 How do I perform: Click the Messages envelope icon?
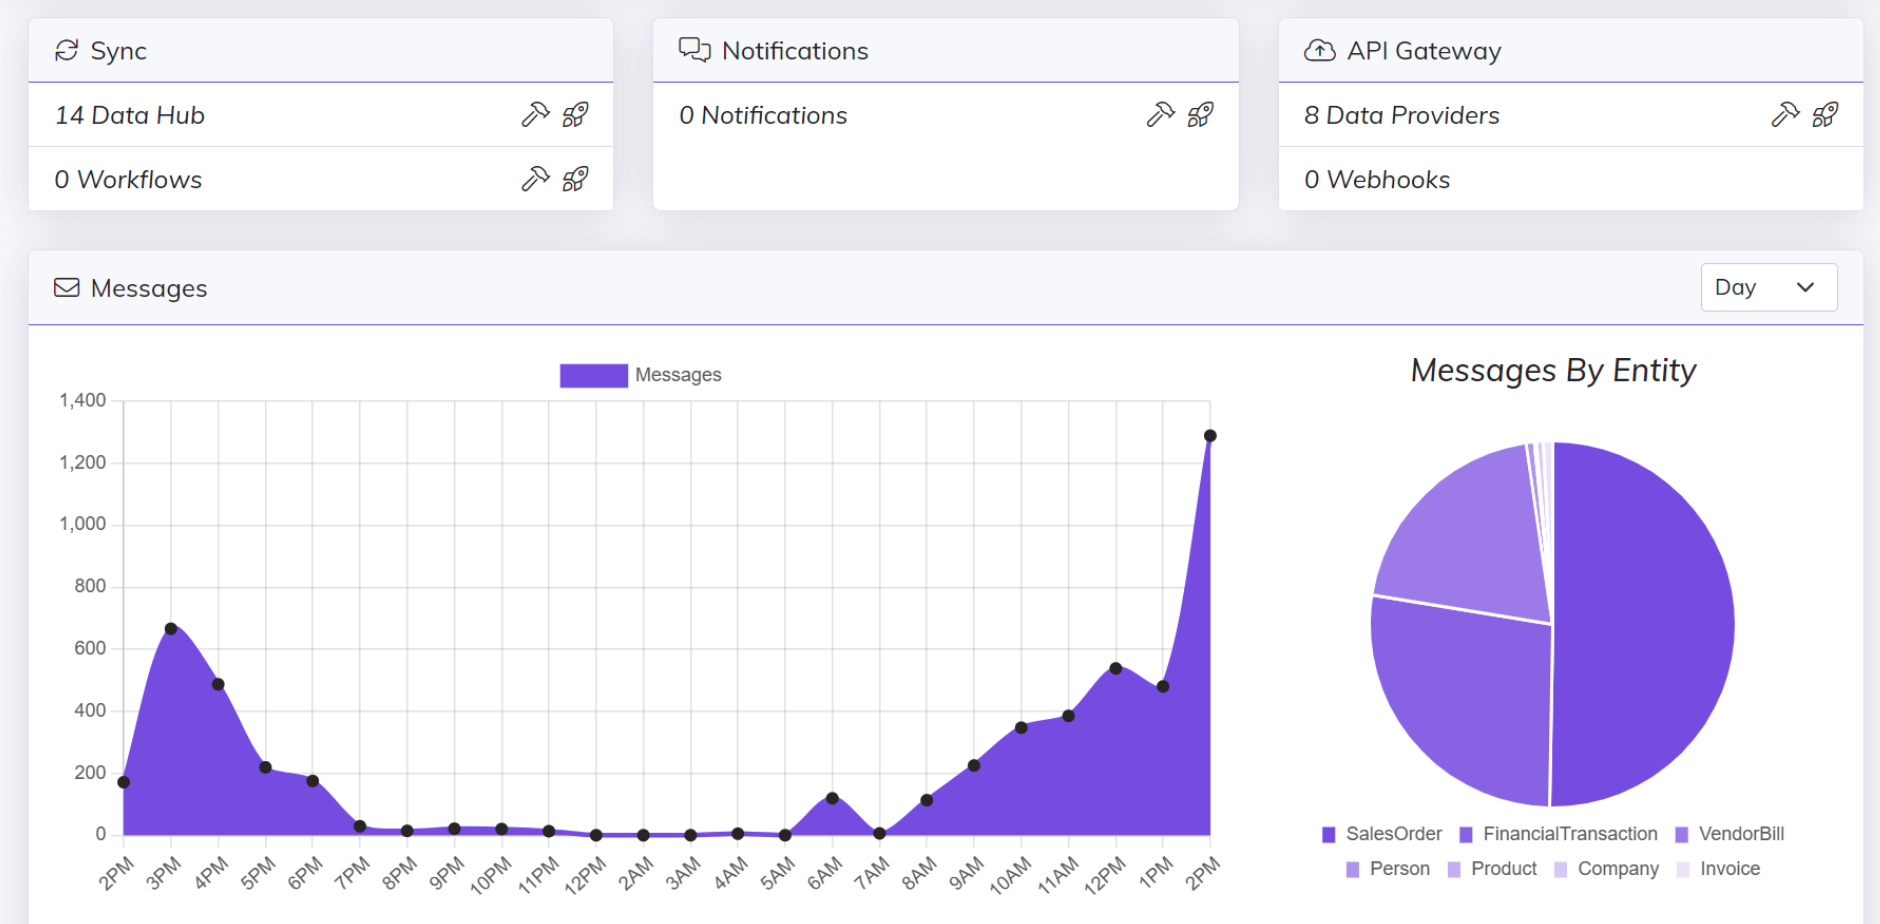coord(66,288)
